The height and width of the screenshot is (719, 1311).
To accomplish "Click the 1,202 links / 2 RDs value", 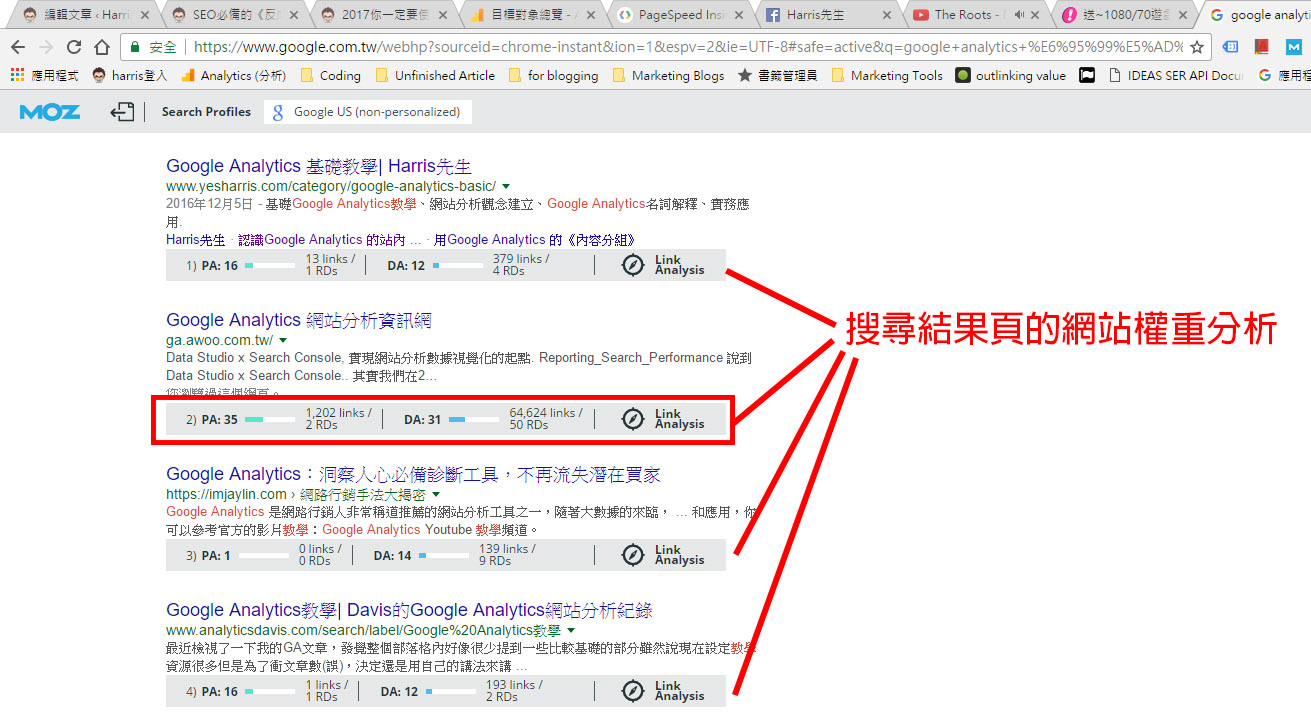I will (x=338, y=419).
